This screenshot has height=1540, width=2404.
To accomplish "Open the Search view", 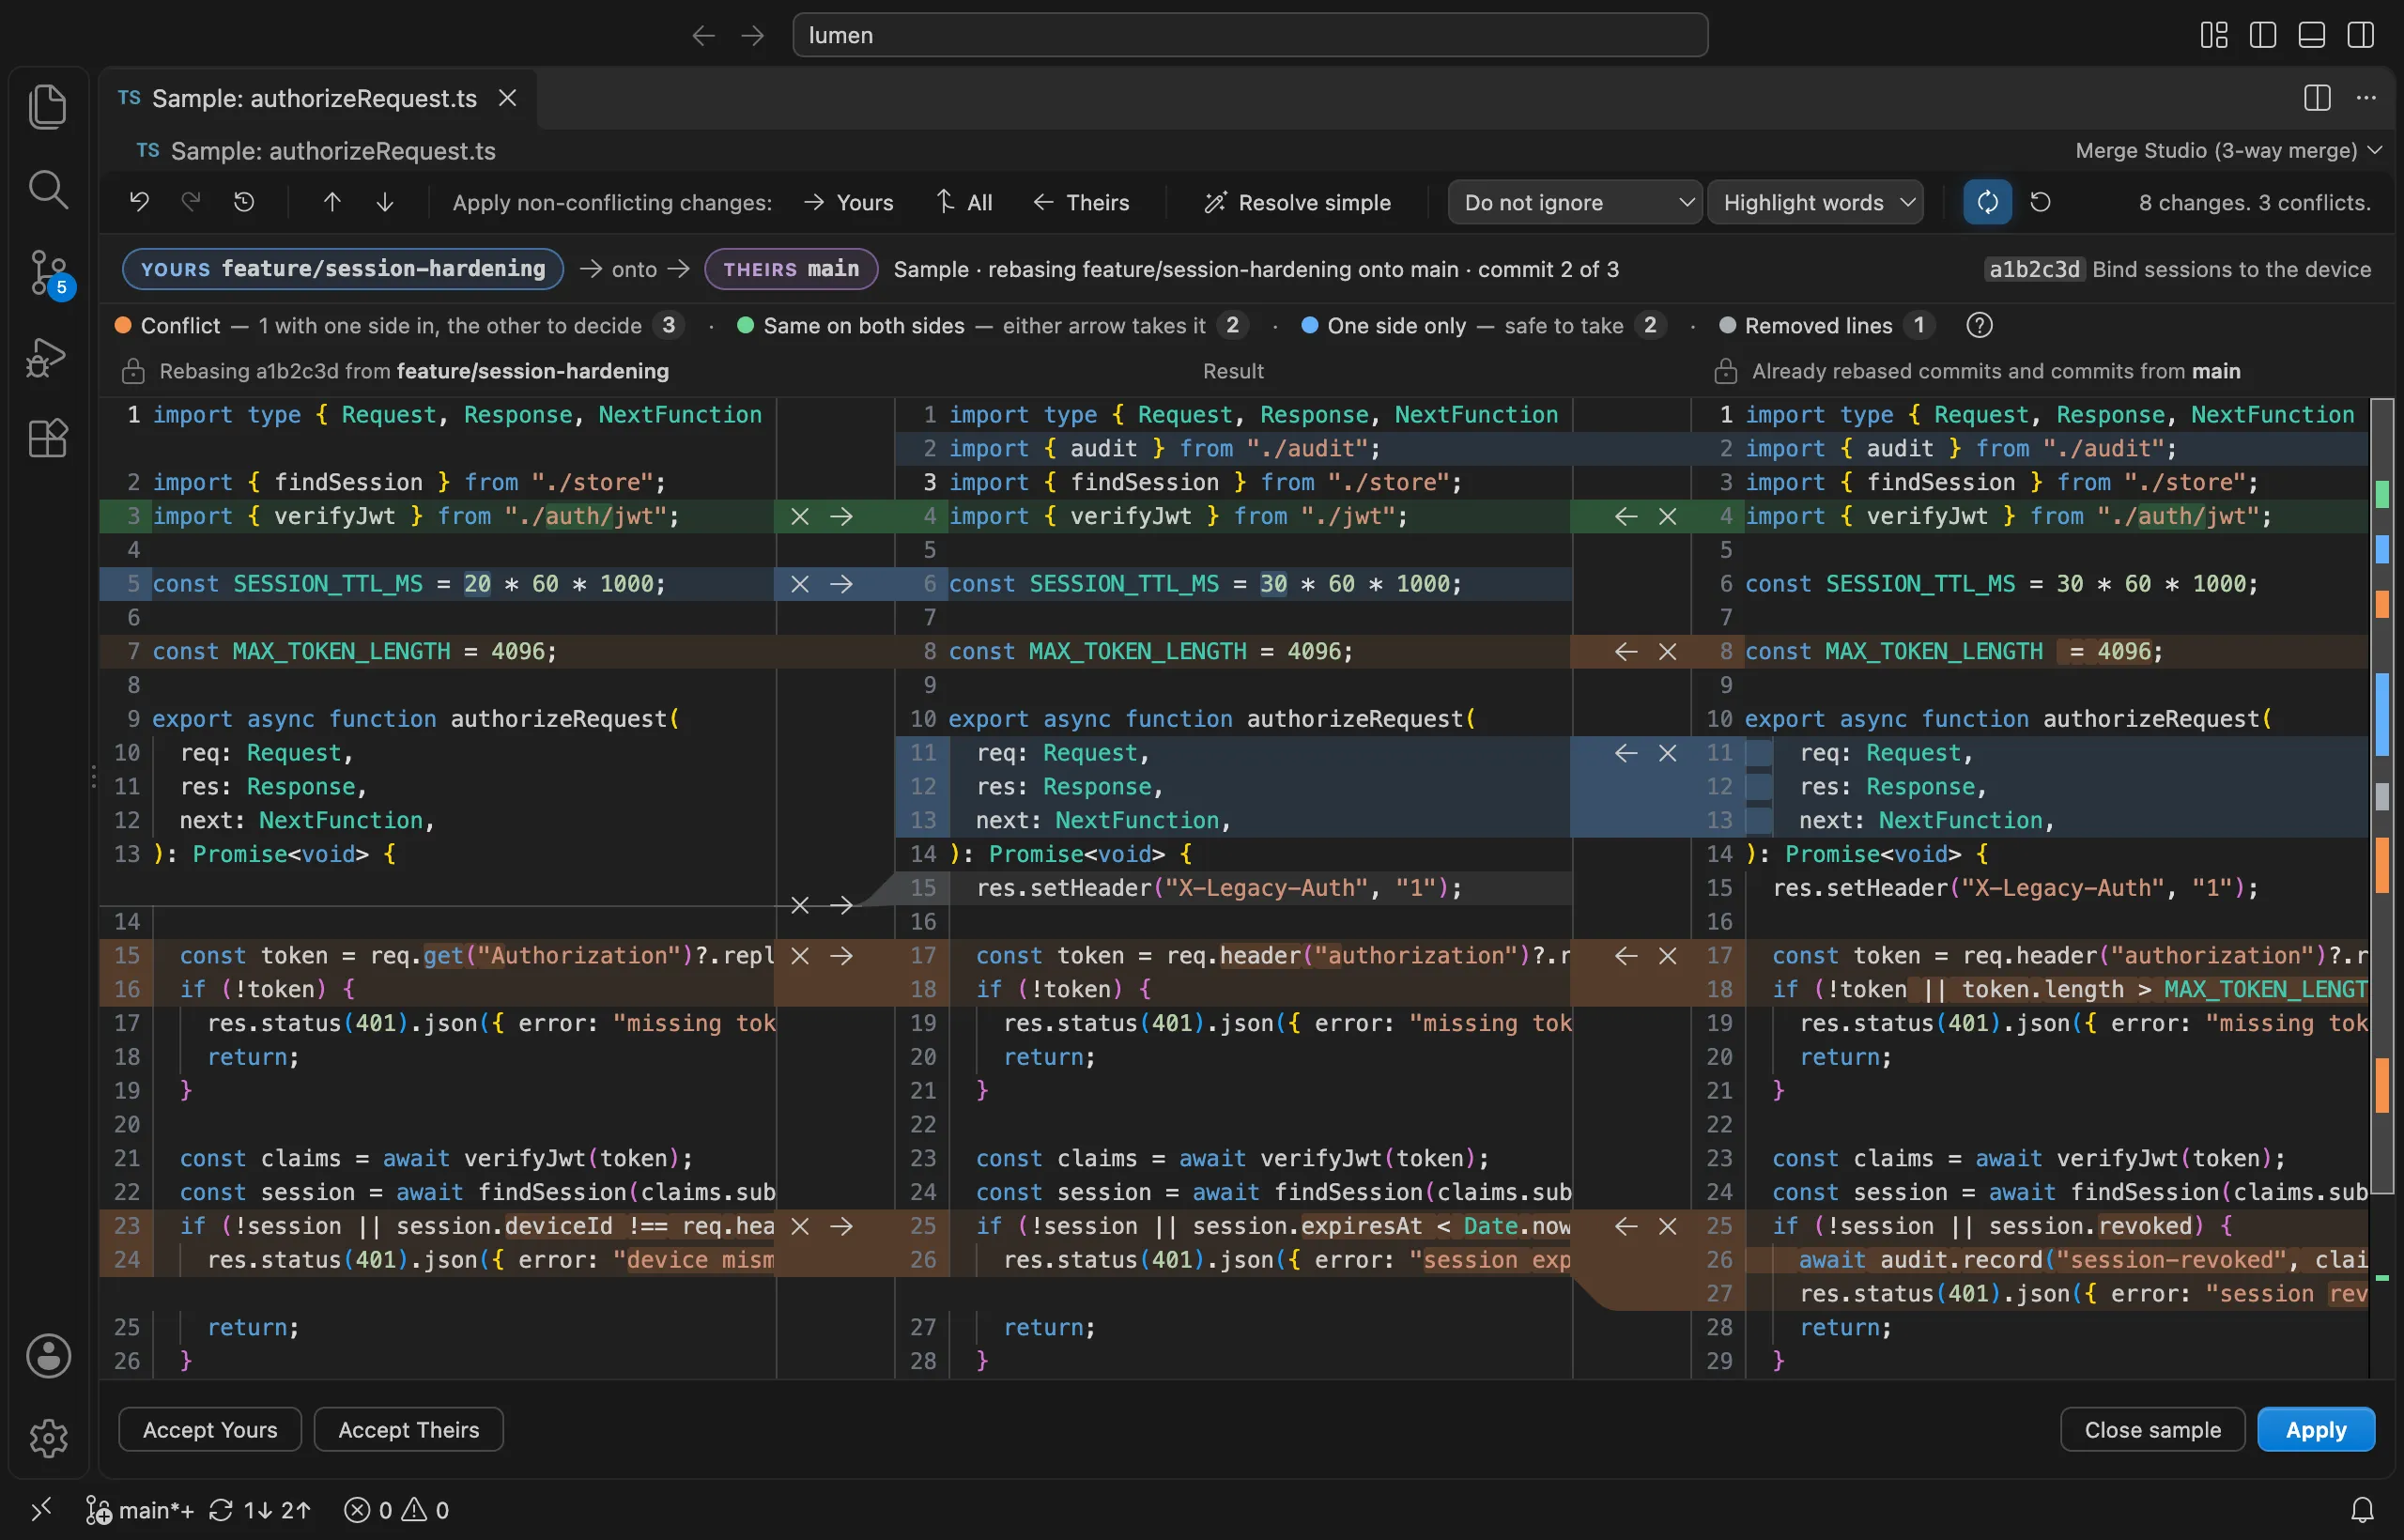I will (47, 189).
